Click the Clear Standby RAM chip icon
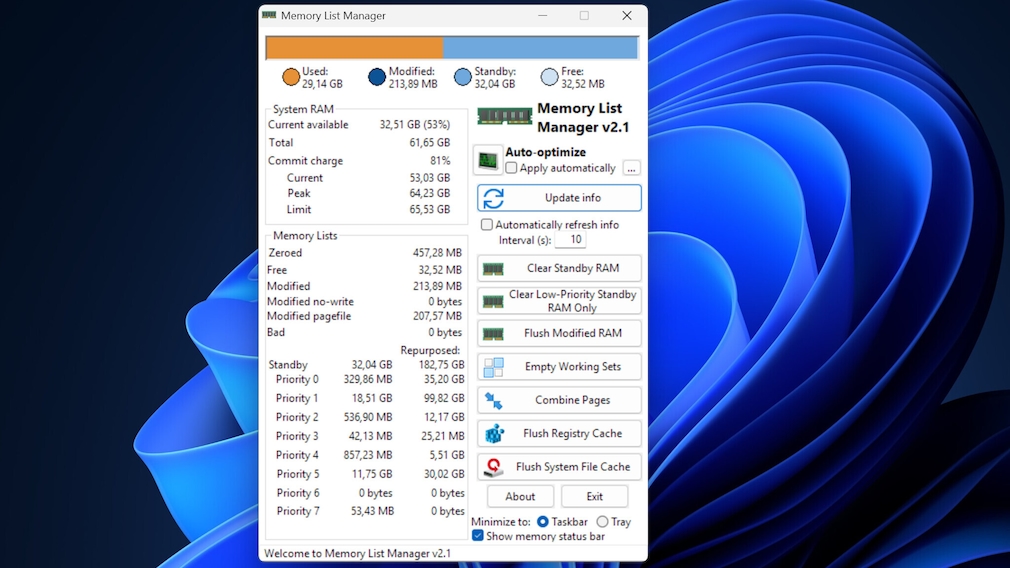The height and width of the screenshot is (568, 1010). pos(493,269)
